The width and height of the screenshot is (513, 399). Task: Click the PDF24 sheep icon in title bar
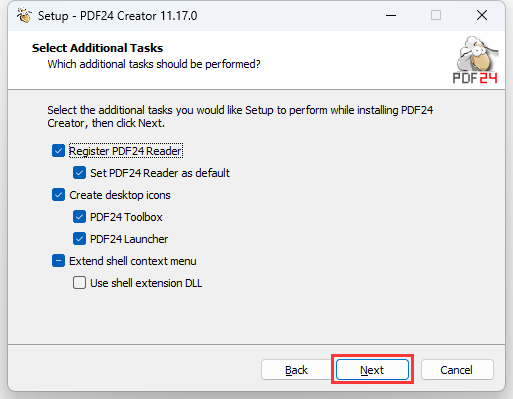pos(24,15)
